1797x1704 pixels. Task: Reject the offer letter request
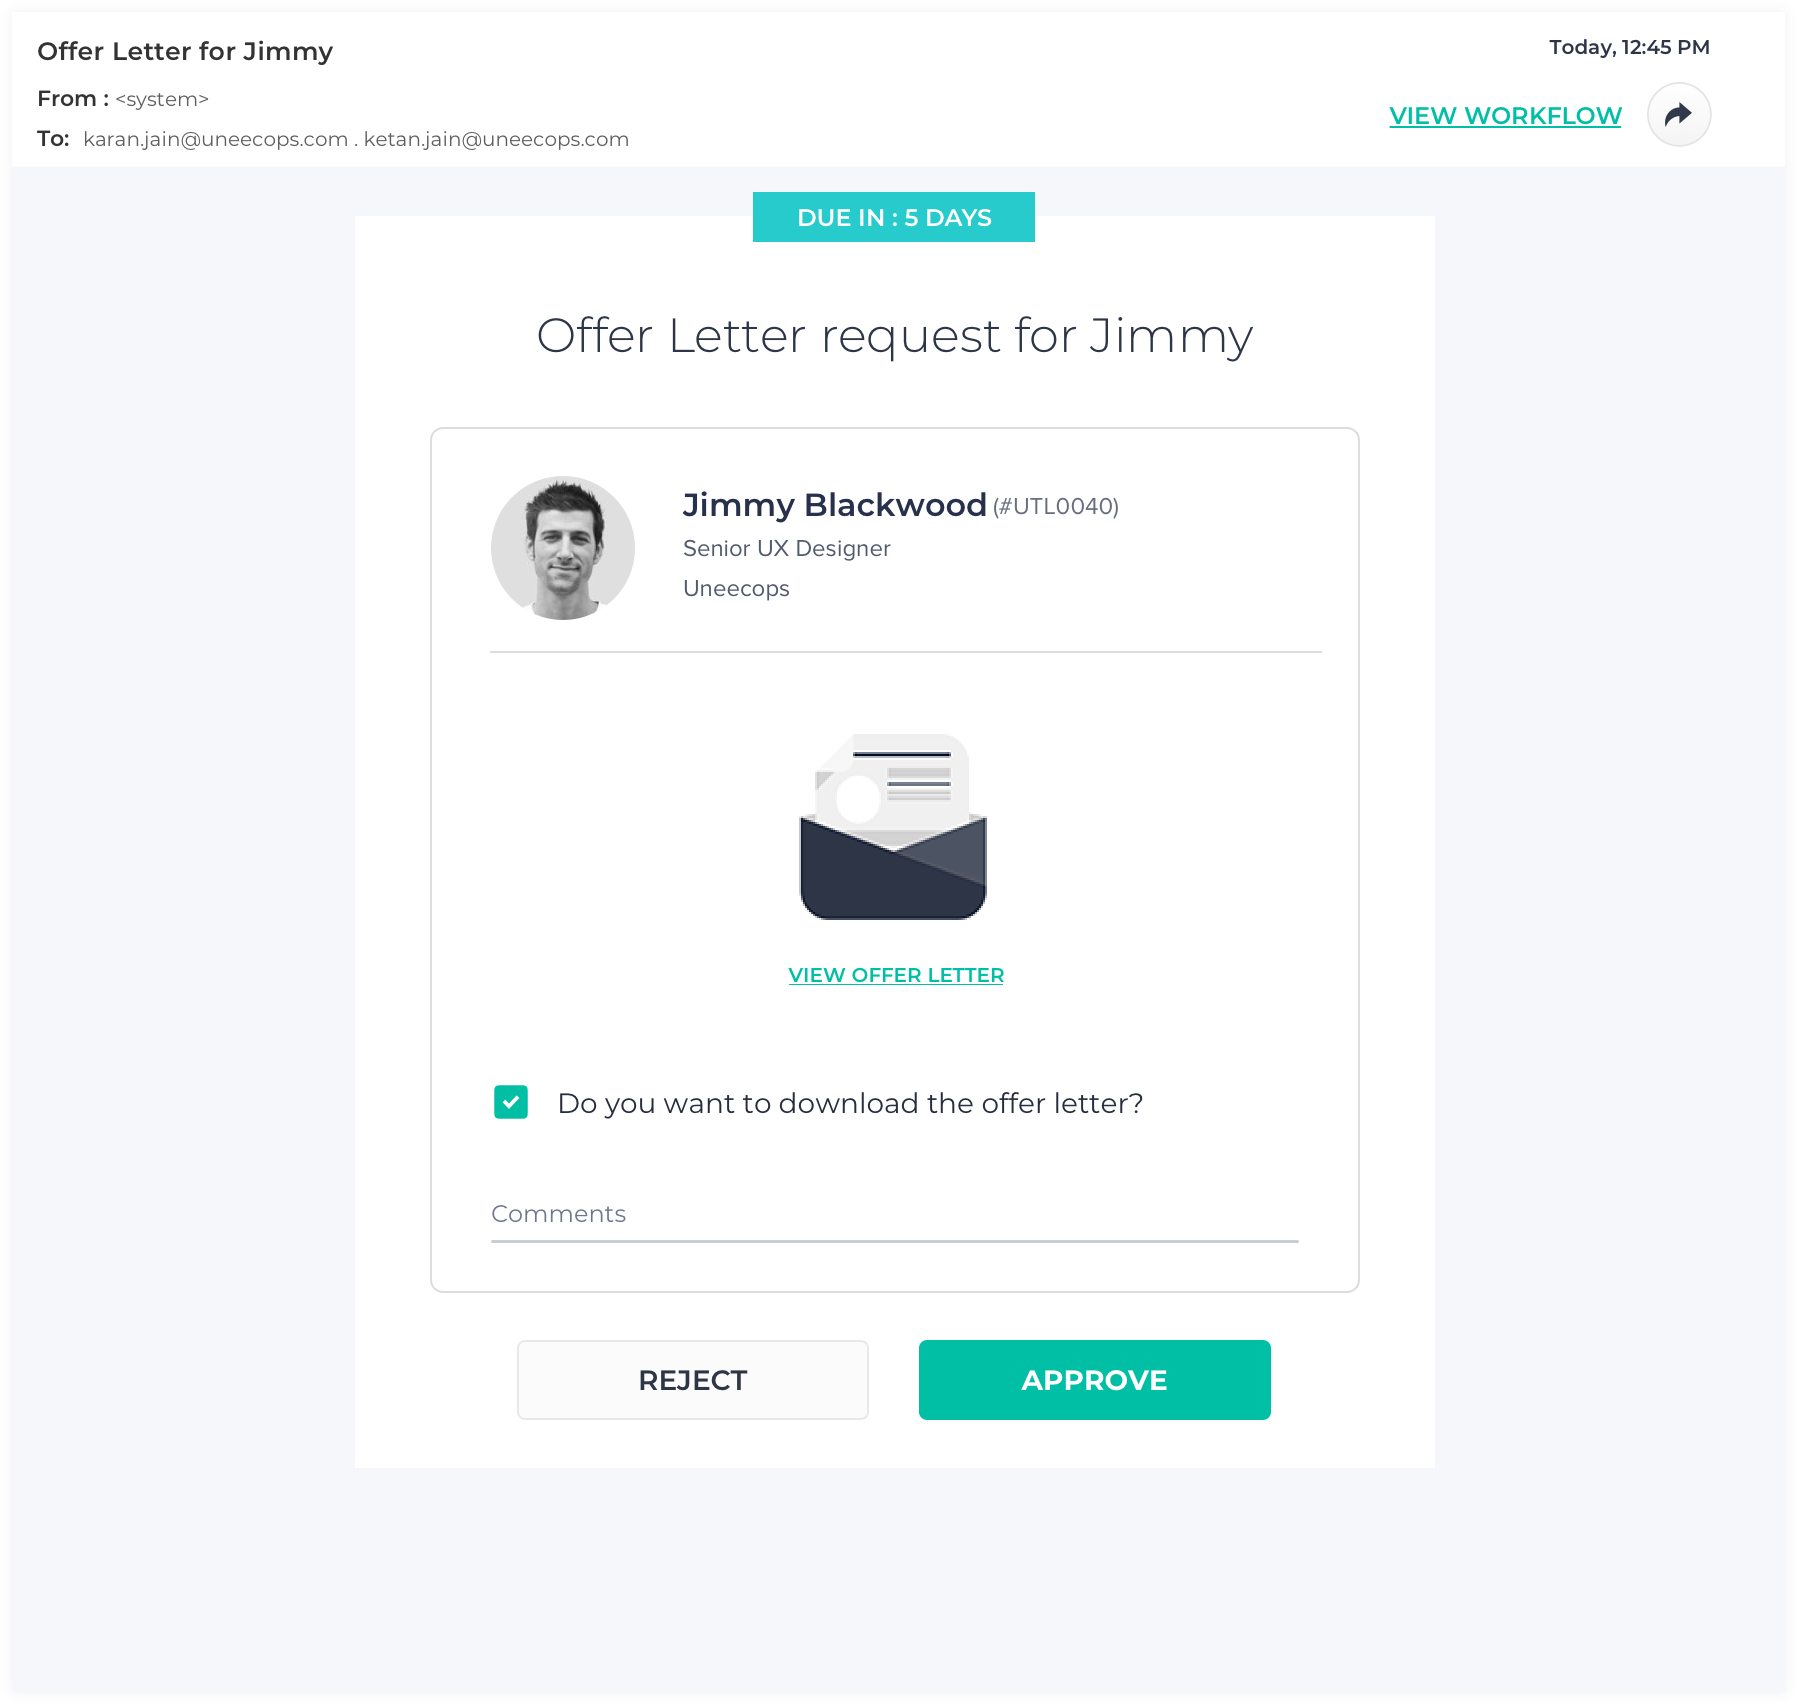coord(692,1379)
